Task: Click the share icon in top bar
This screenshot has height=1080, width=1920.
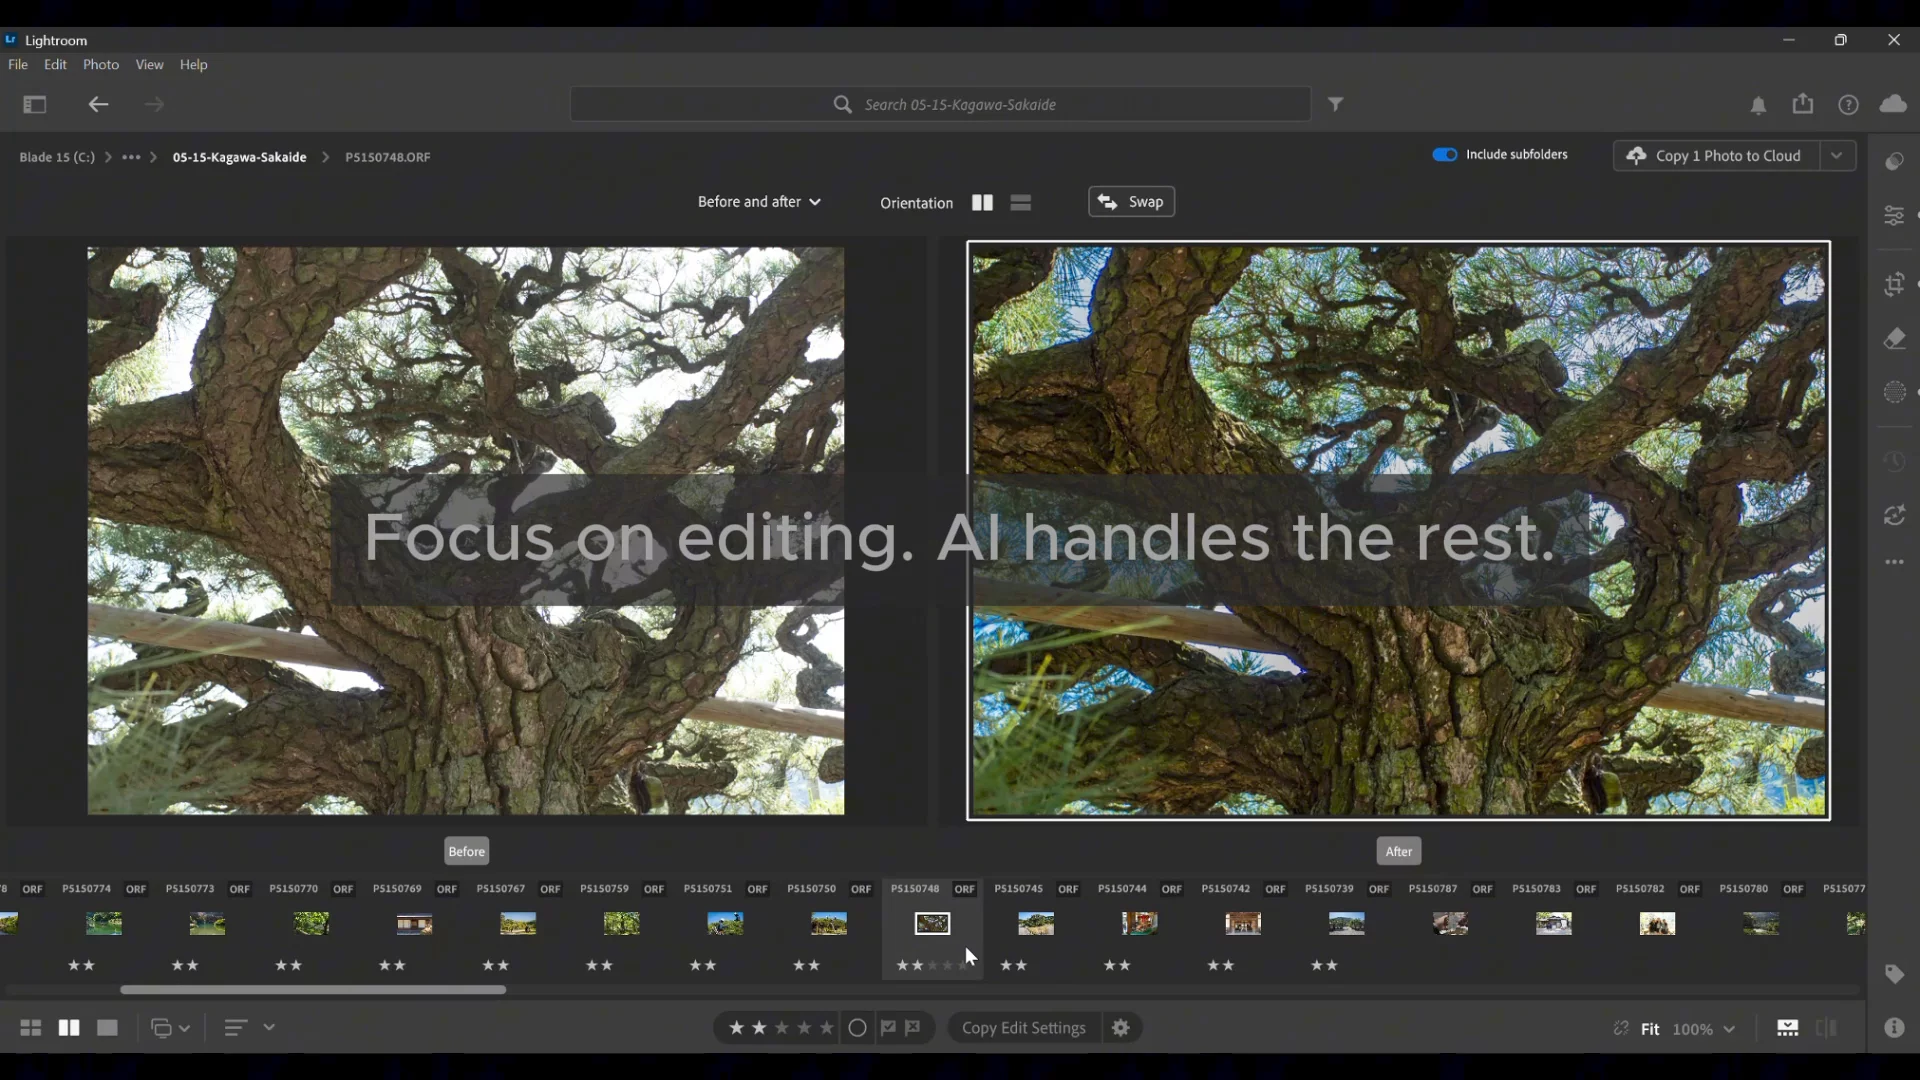Action: click(x=1803, y=104)
